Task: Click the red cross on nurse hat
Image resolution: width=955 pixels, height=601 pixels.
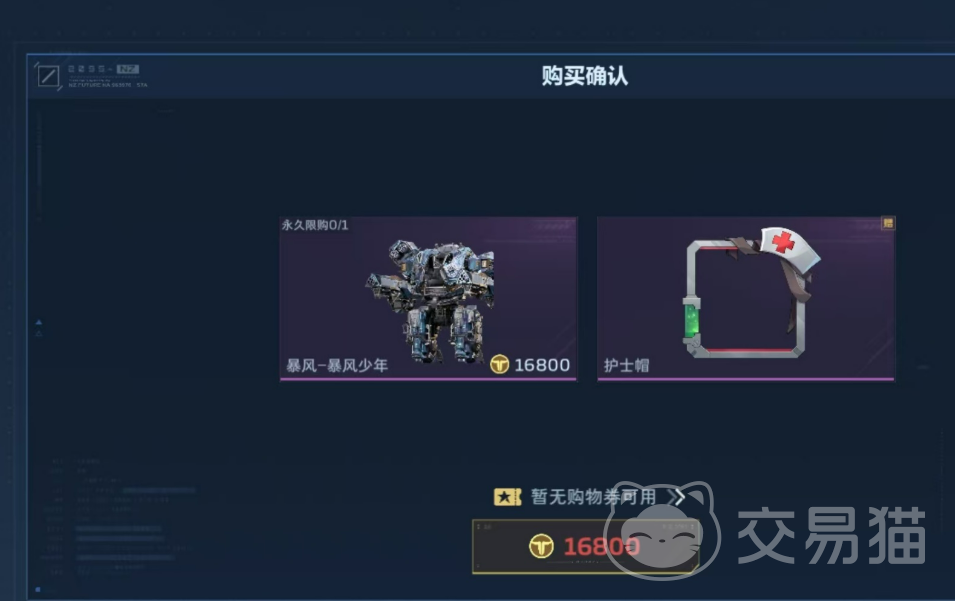Action: [783, 242]
